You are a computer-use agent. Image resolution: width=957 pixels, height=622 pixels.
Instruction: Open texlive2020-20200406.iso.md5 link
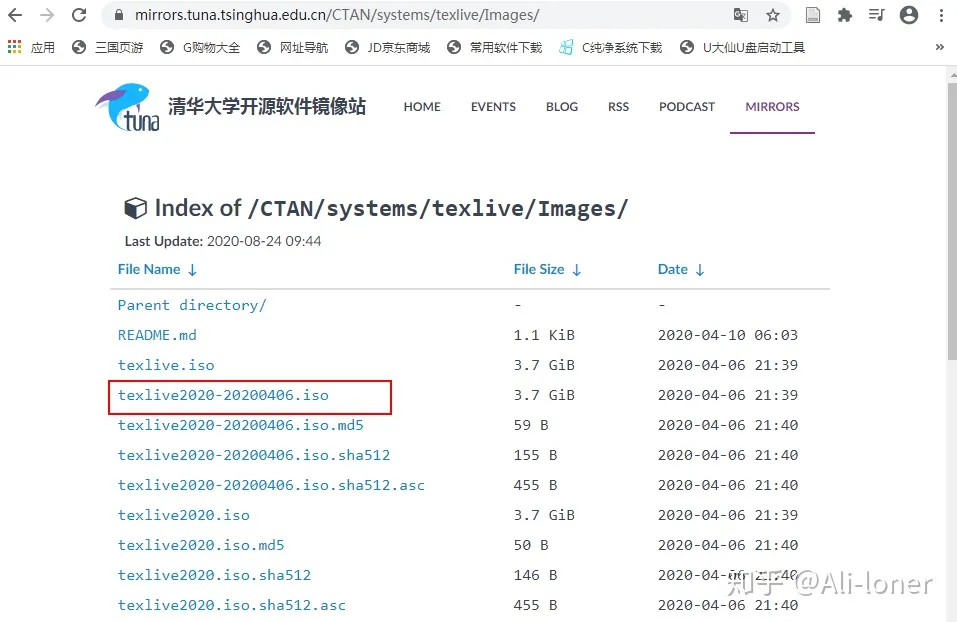240,425
